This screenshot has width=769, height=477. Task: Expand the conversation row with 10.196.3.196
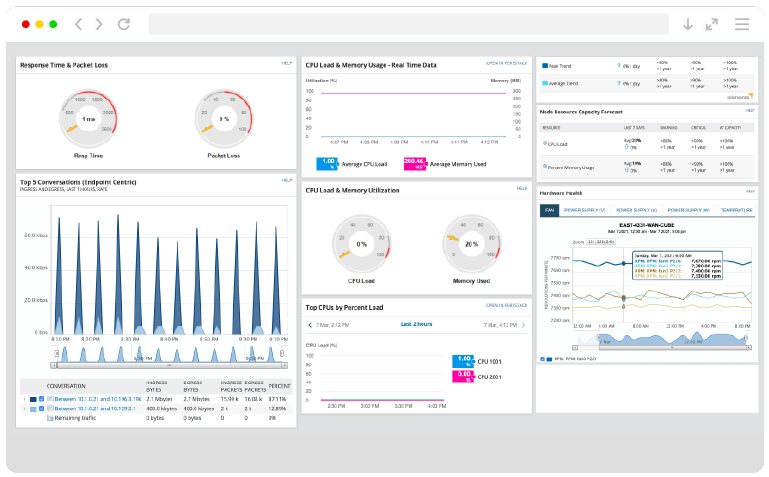coord(25,399)
